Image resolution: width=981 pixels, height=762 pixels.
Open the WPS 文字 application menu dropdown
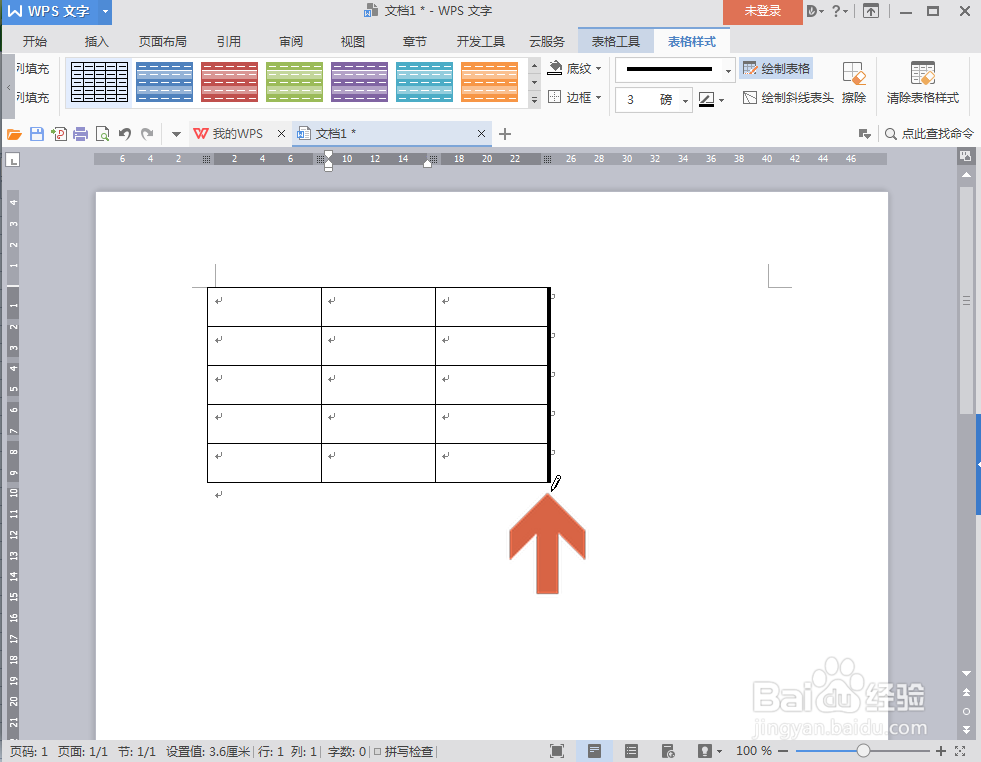pyautogui.click(x=105, y=11)
